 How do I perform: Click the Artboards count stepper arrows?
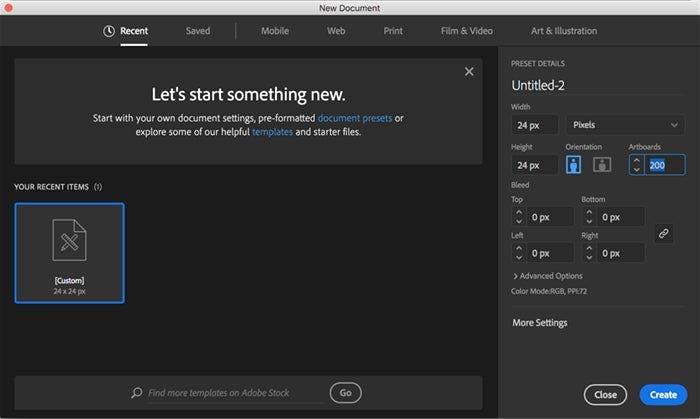(x=636, y=165)
